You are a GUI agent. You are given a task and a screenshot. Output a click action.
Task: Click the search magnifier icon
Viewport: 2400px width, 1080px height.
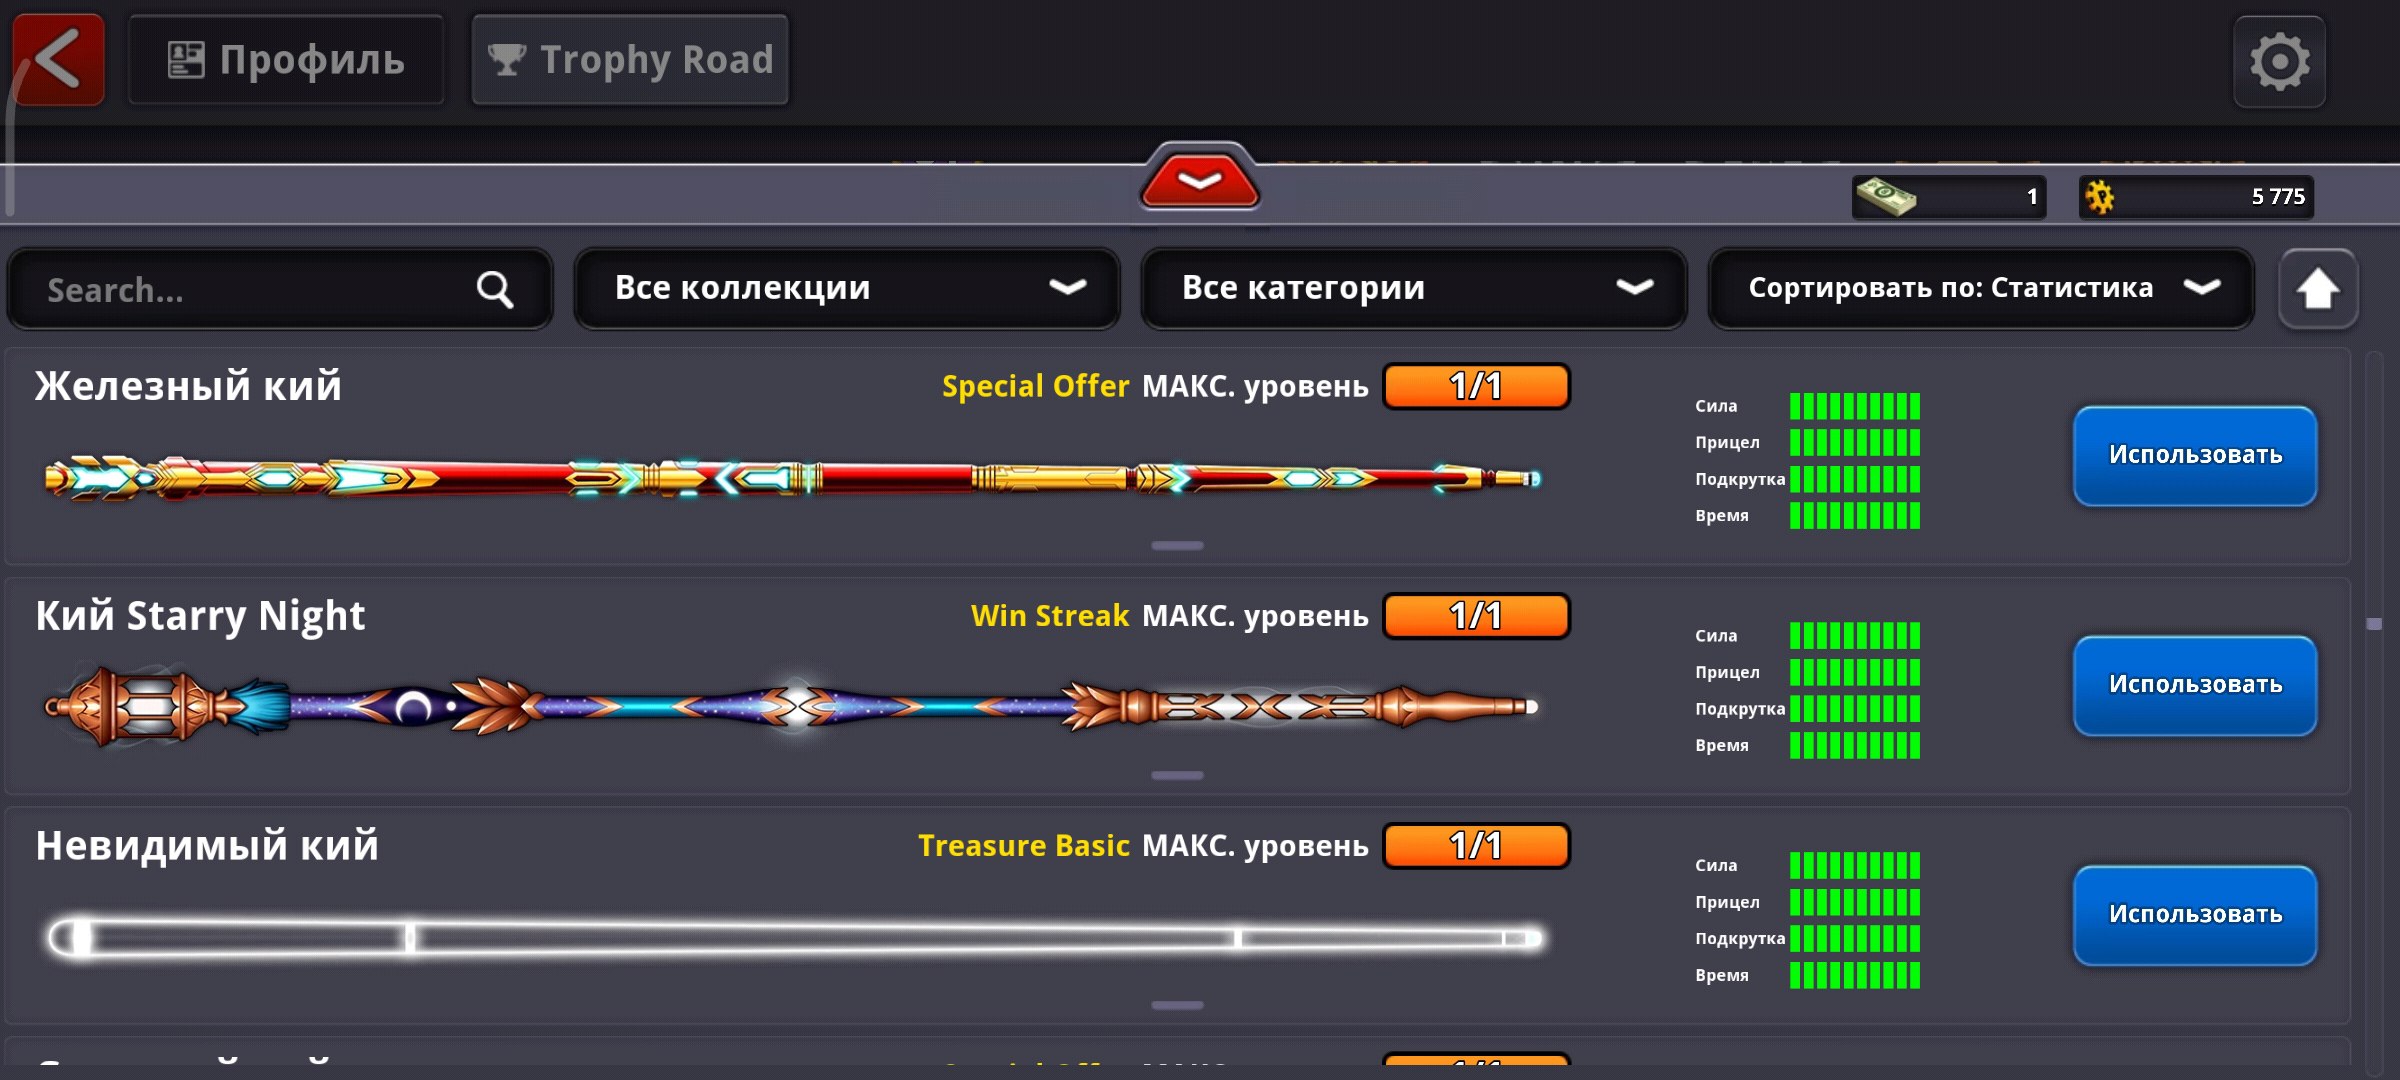495,290
